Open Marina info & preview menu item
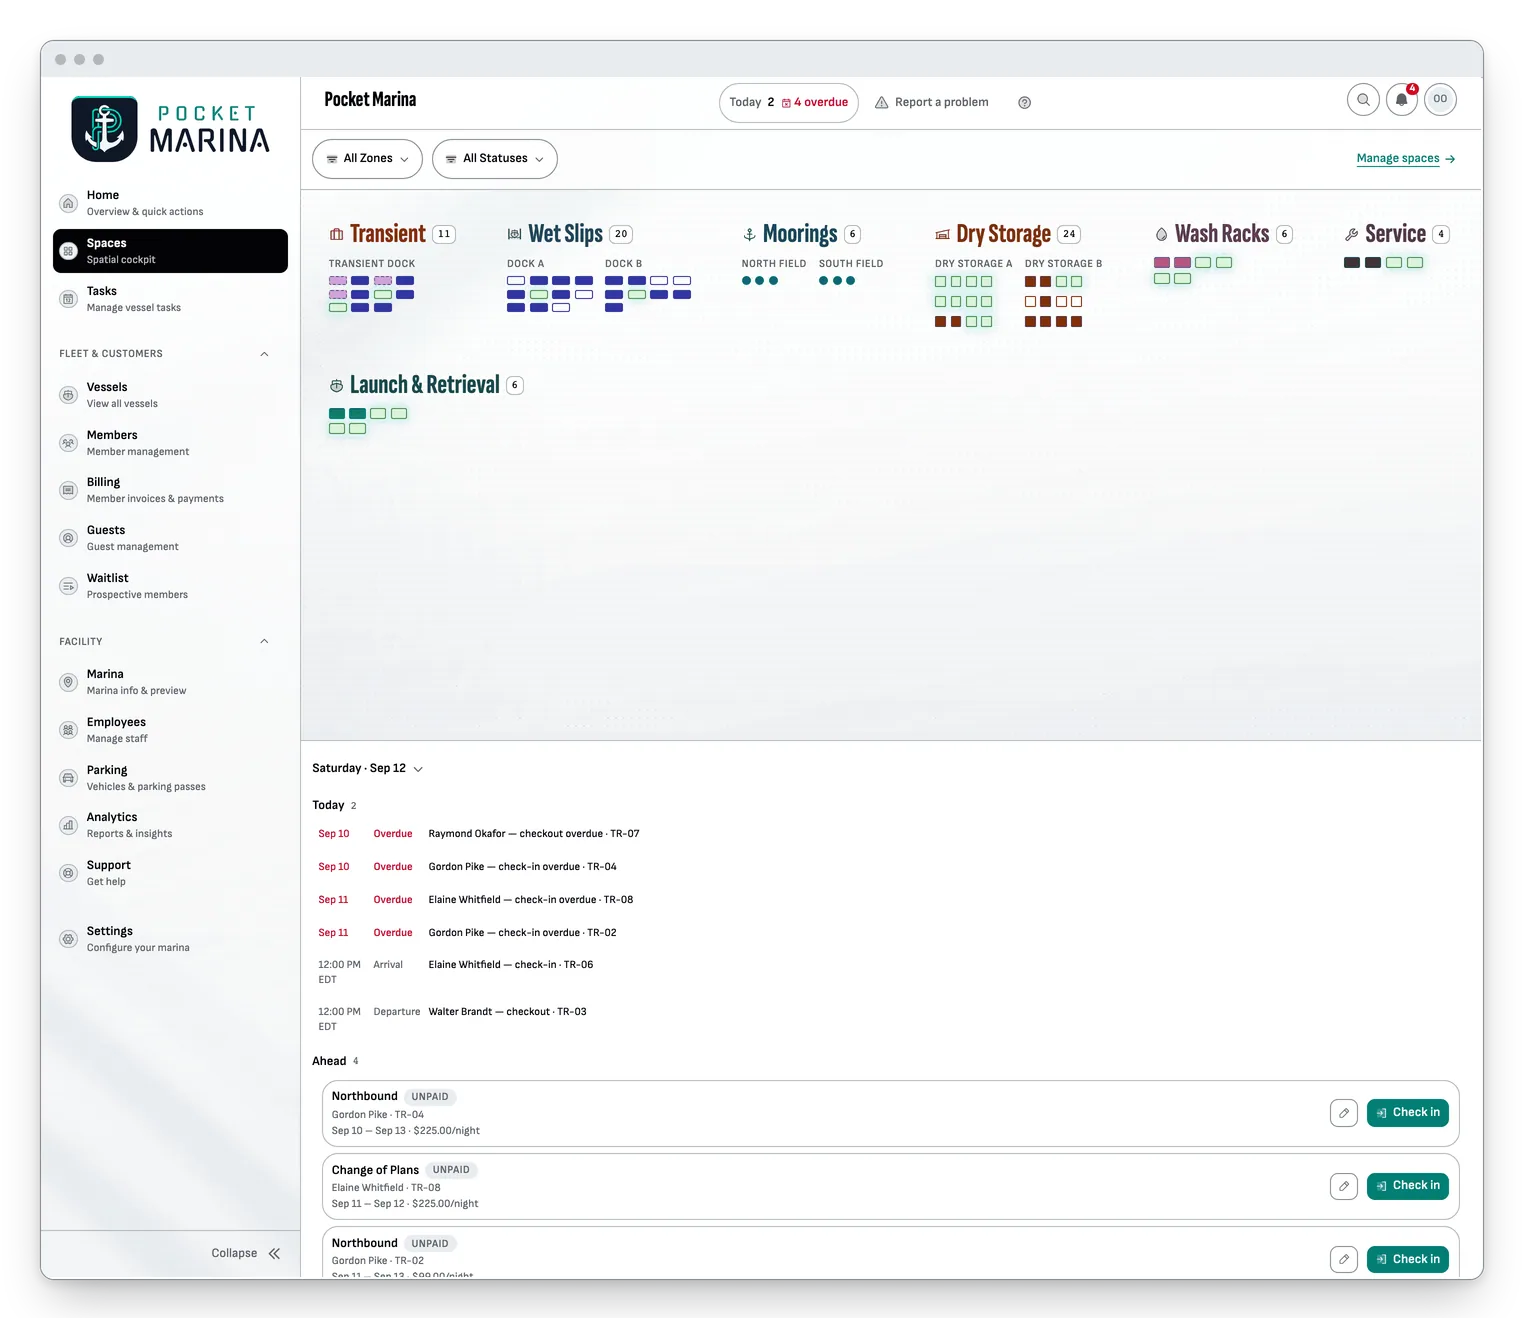 [x=170, y=682]
